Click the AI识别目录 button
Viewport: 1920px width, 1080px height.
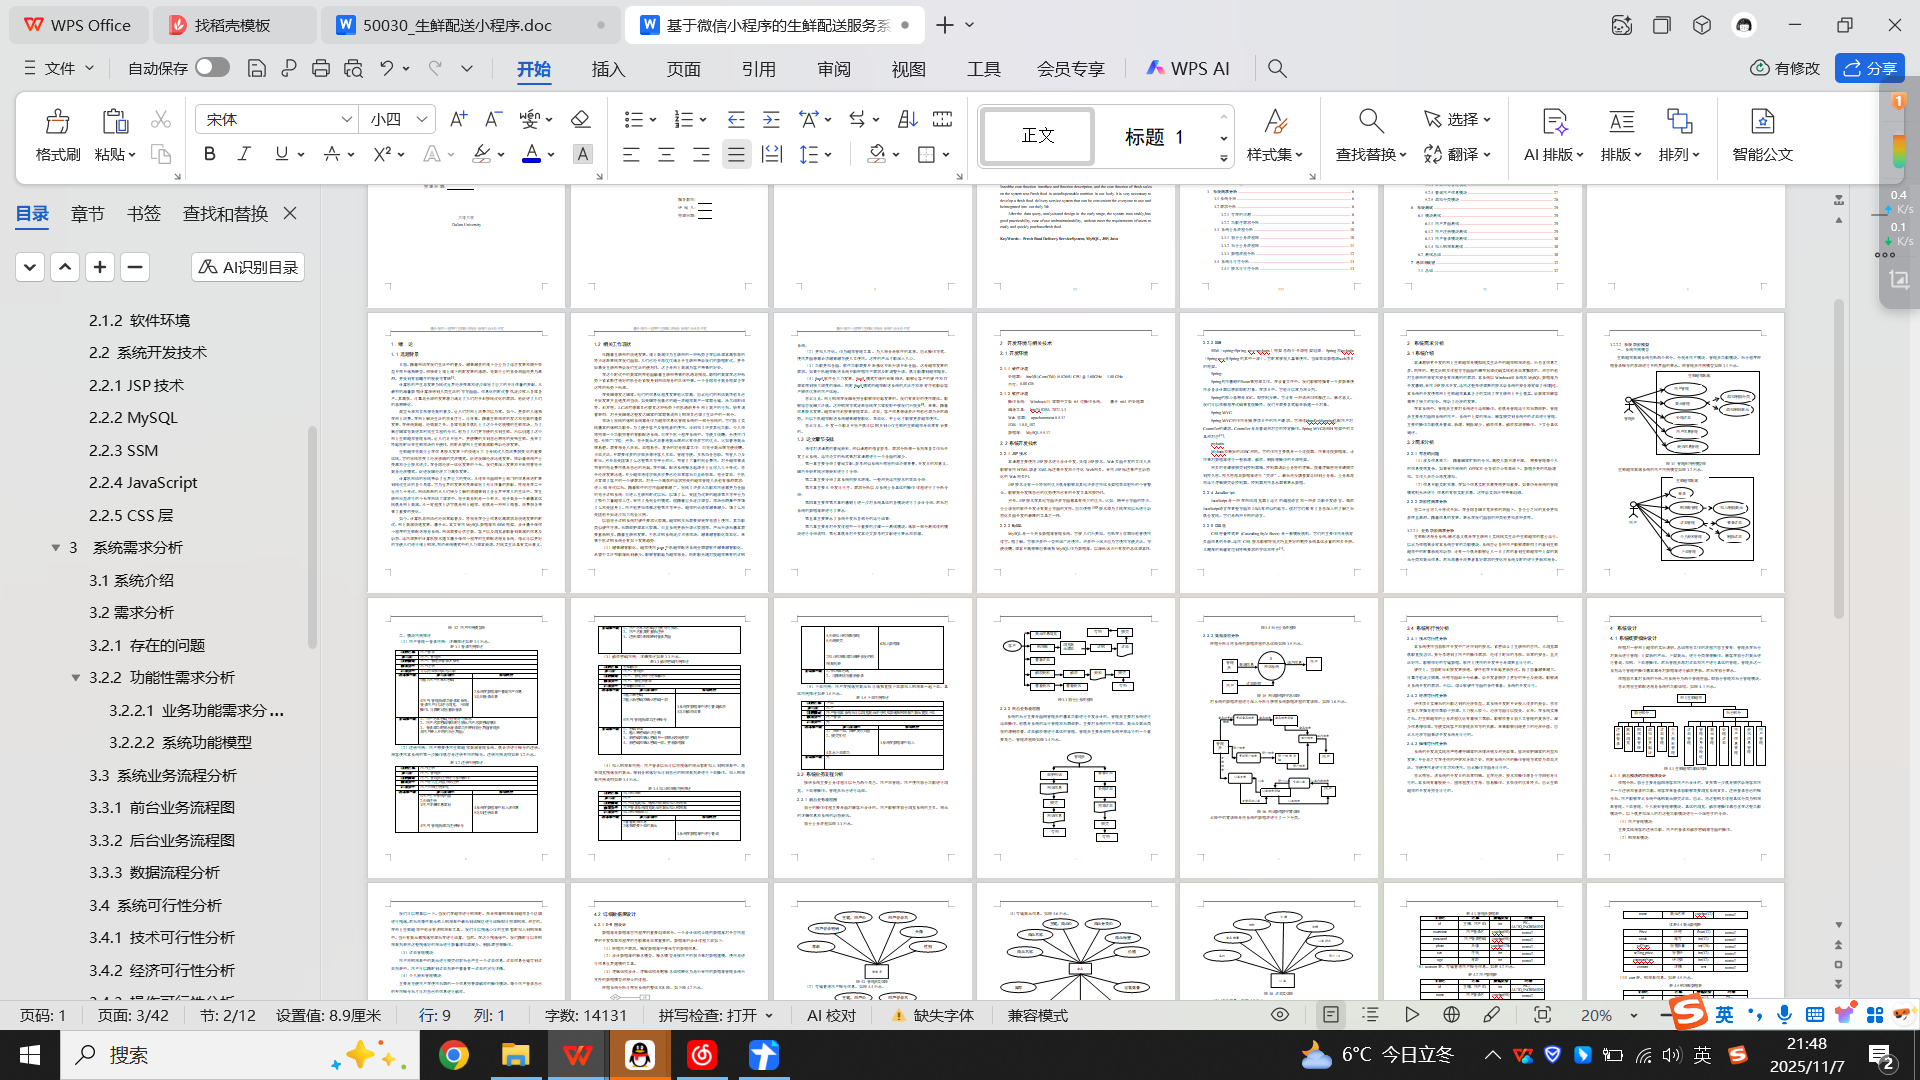[x=248, y=267]
